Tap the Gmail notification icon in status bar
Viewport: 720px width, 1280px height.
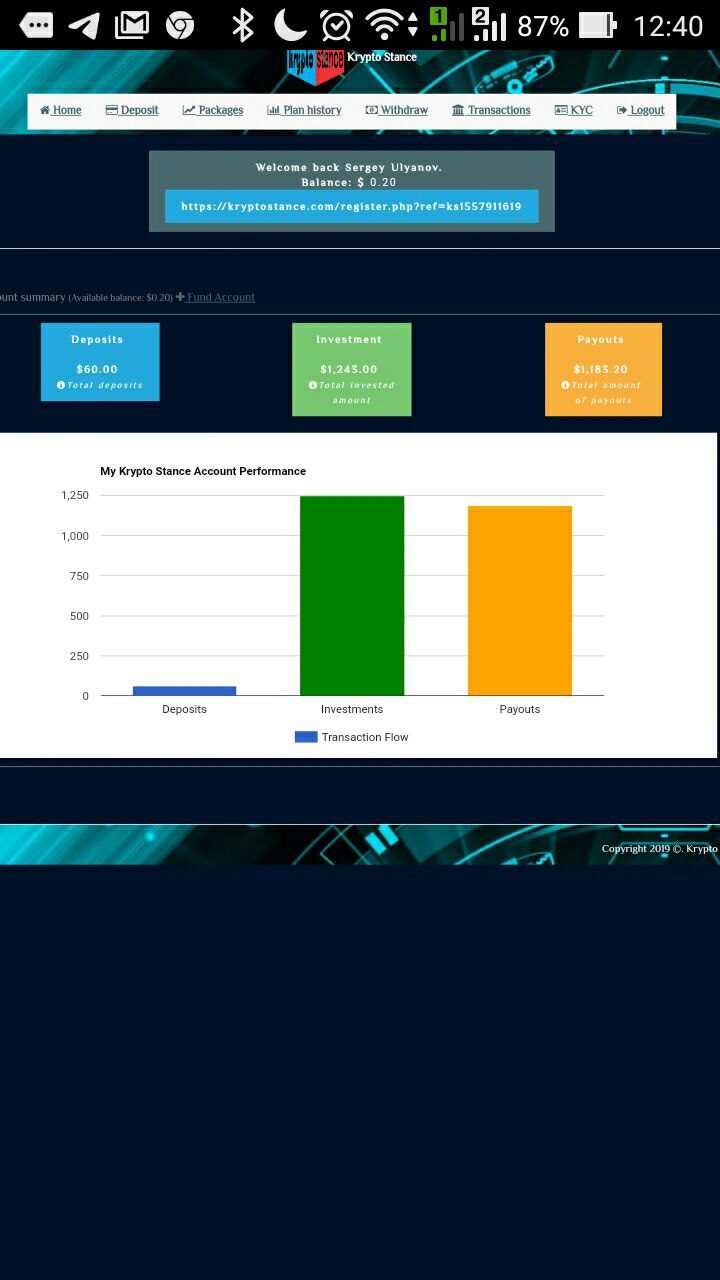coord(132,25)
